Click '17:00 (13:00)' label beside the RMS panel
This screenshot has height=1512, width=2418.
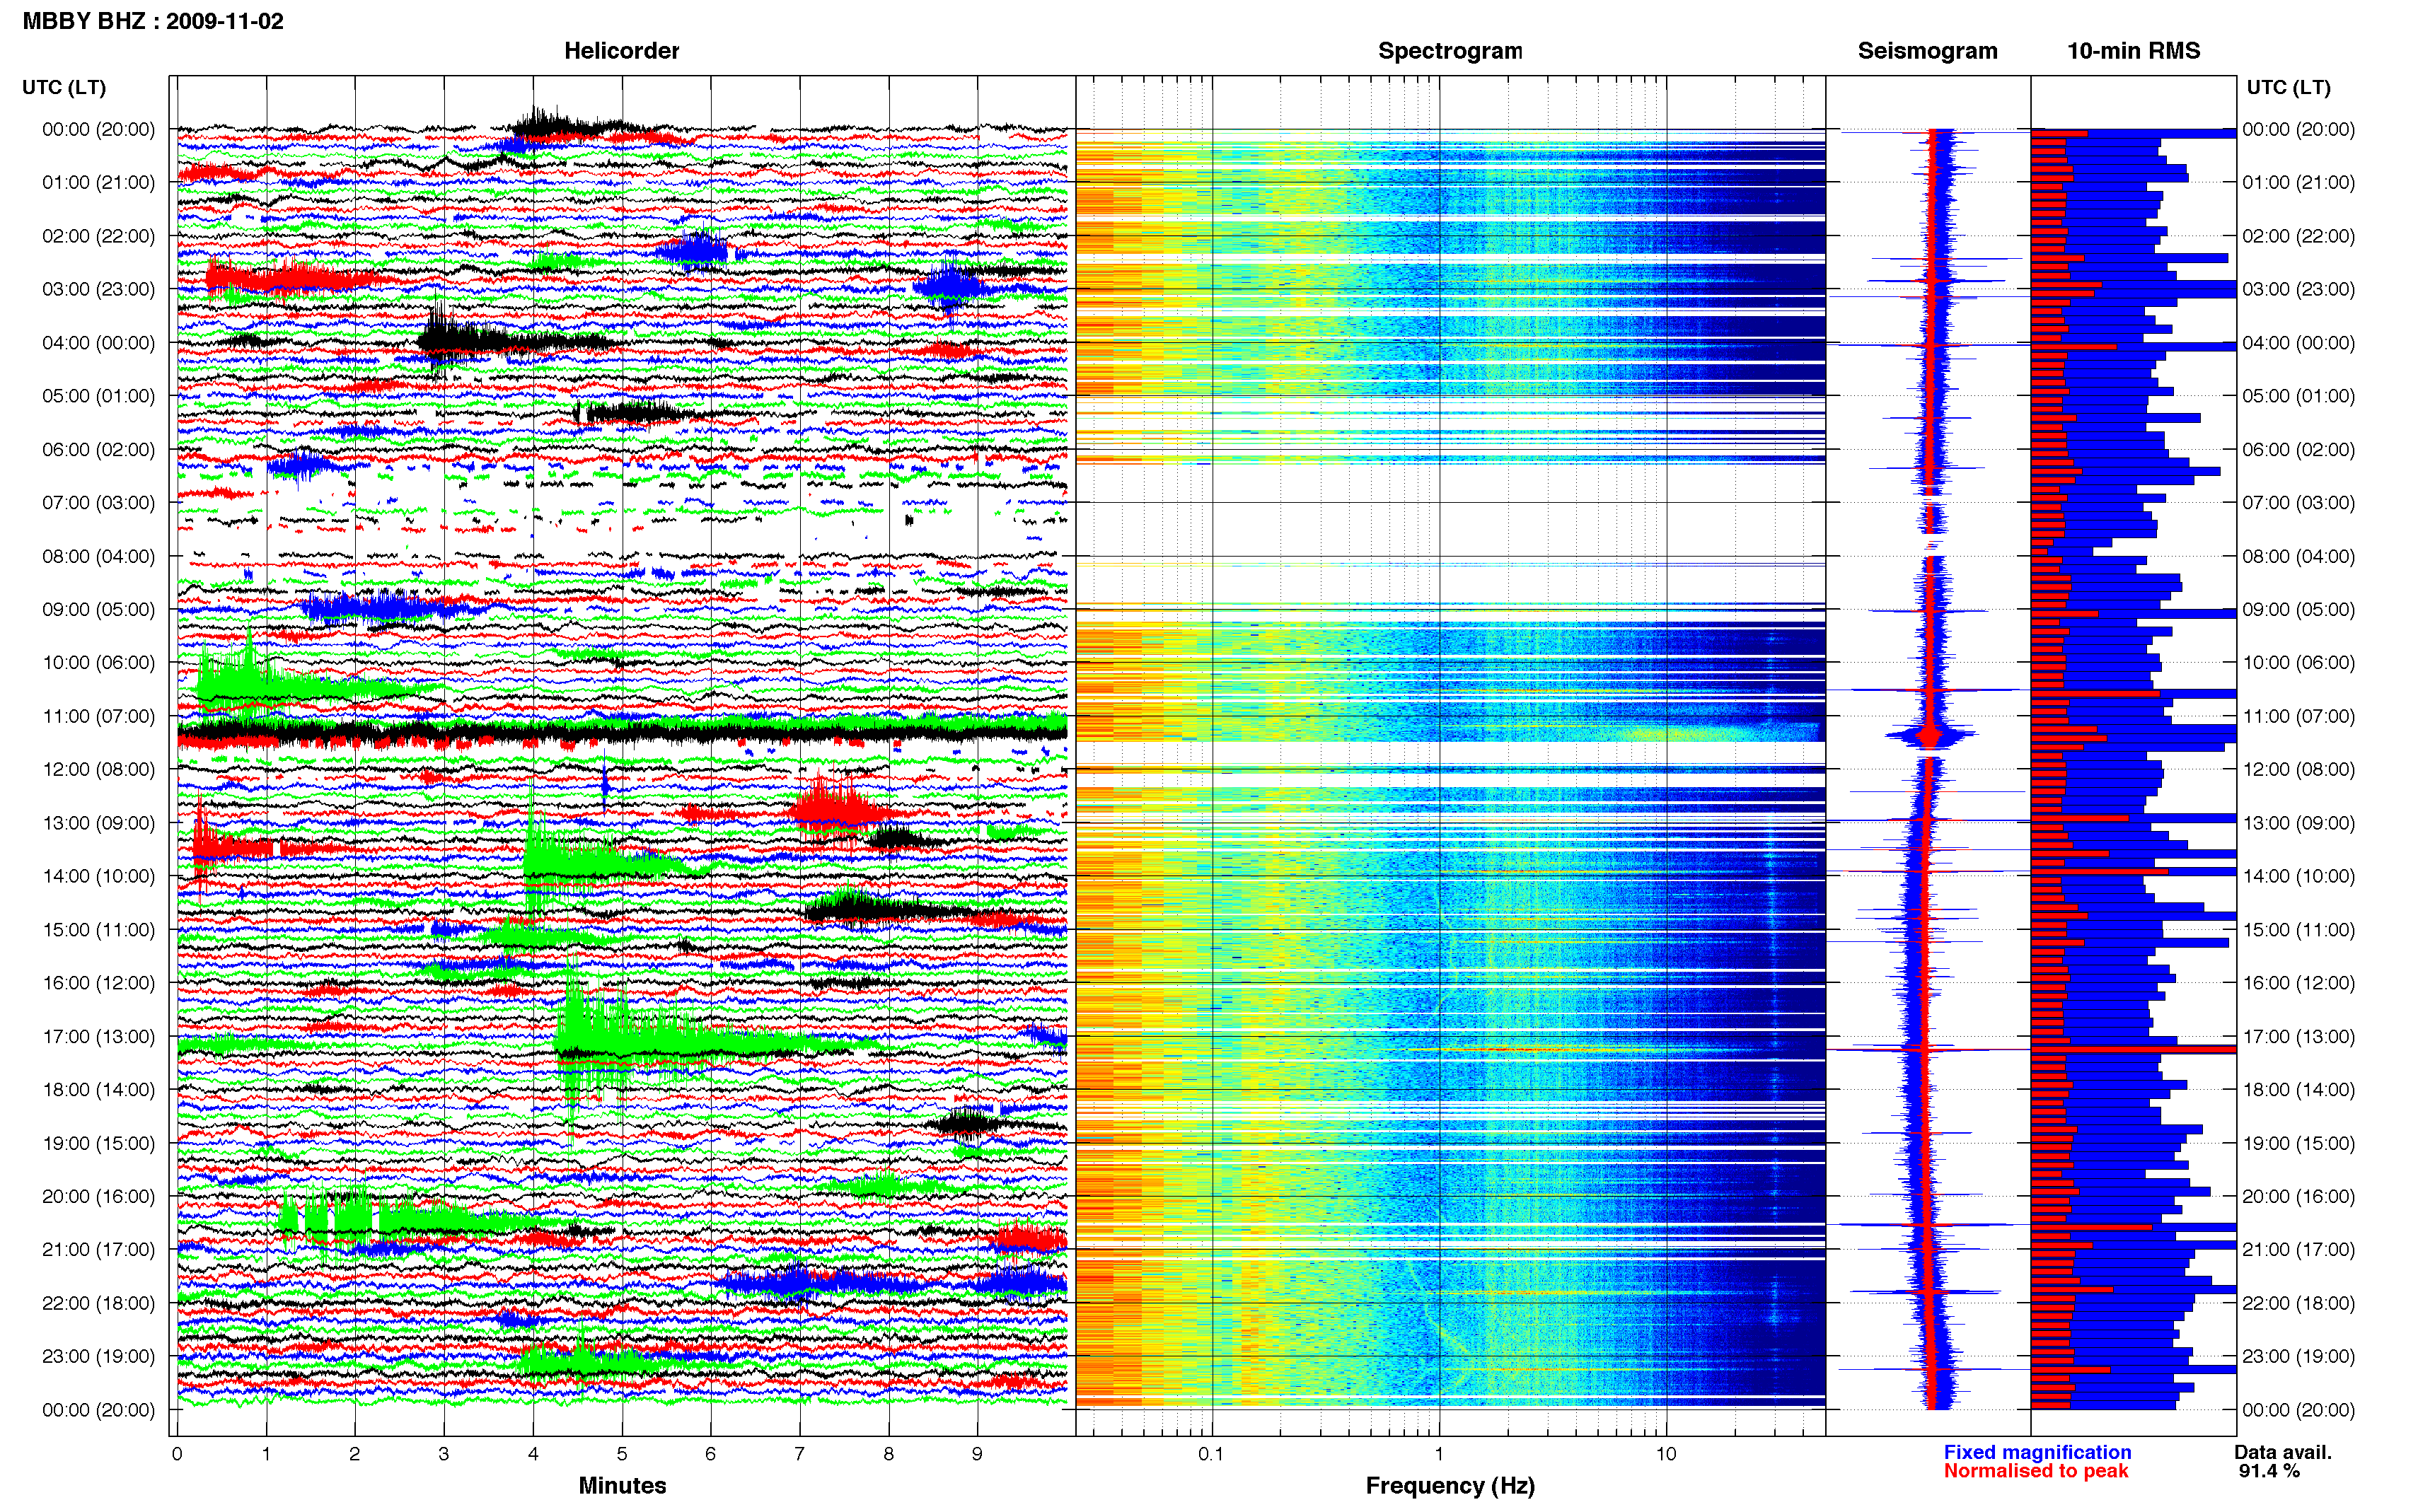(2298, 1037)
